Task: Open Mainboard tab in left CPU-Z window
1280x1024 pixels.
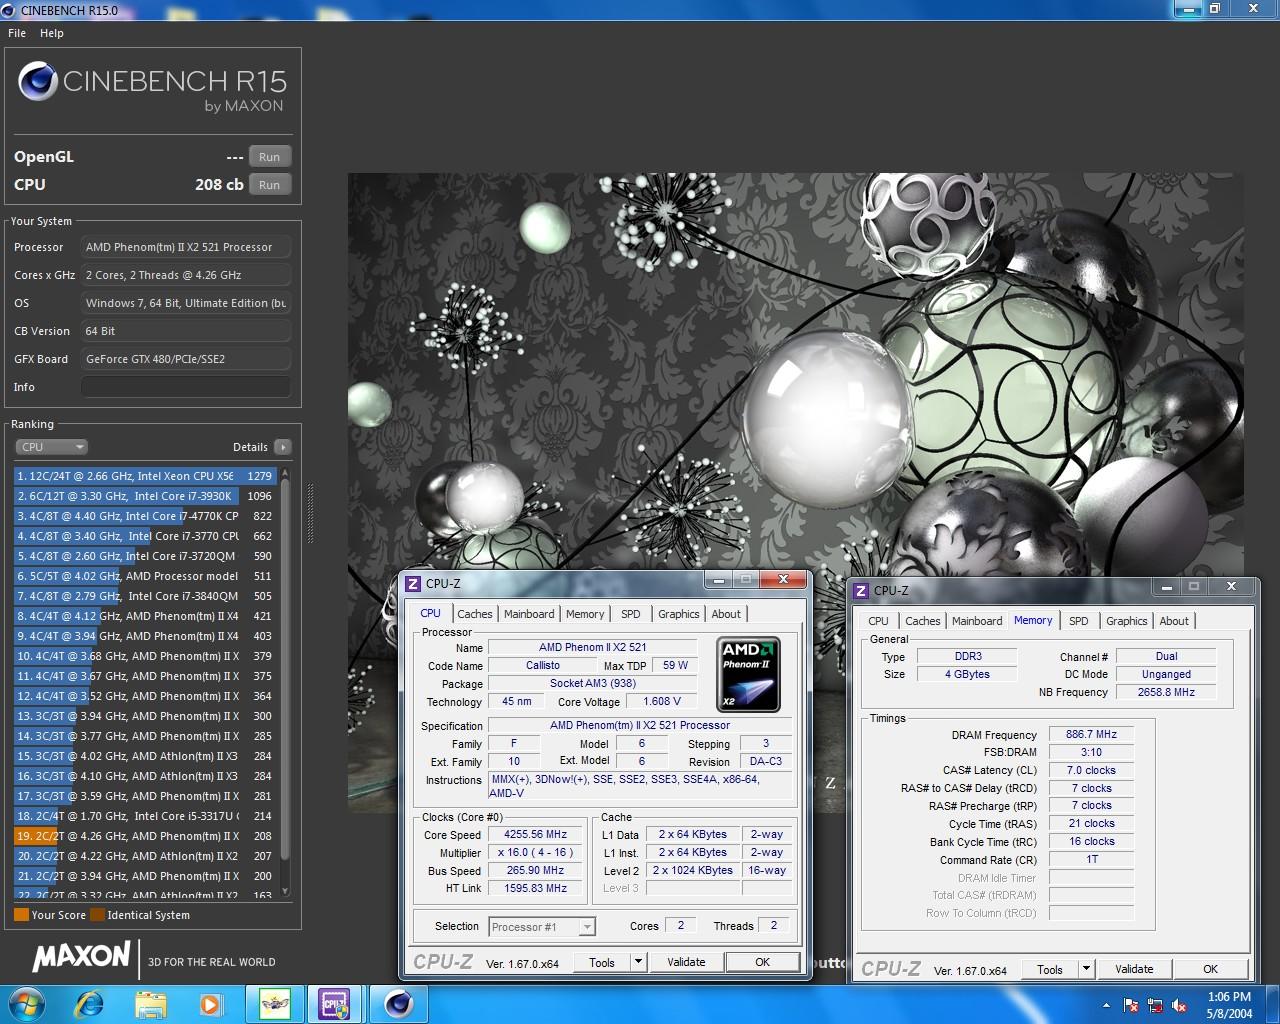Action: coord(529,614)
